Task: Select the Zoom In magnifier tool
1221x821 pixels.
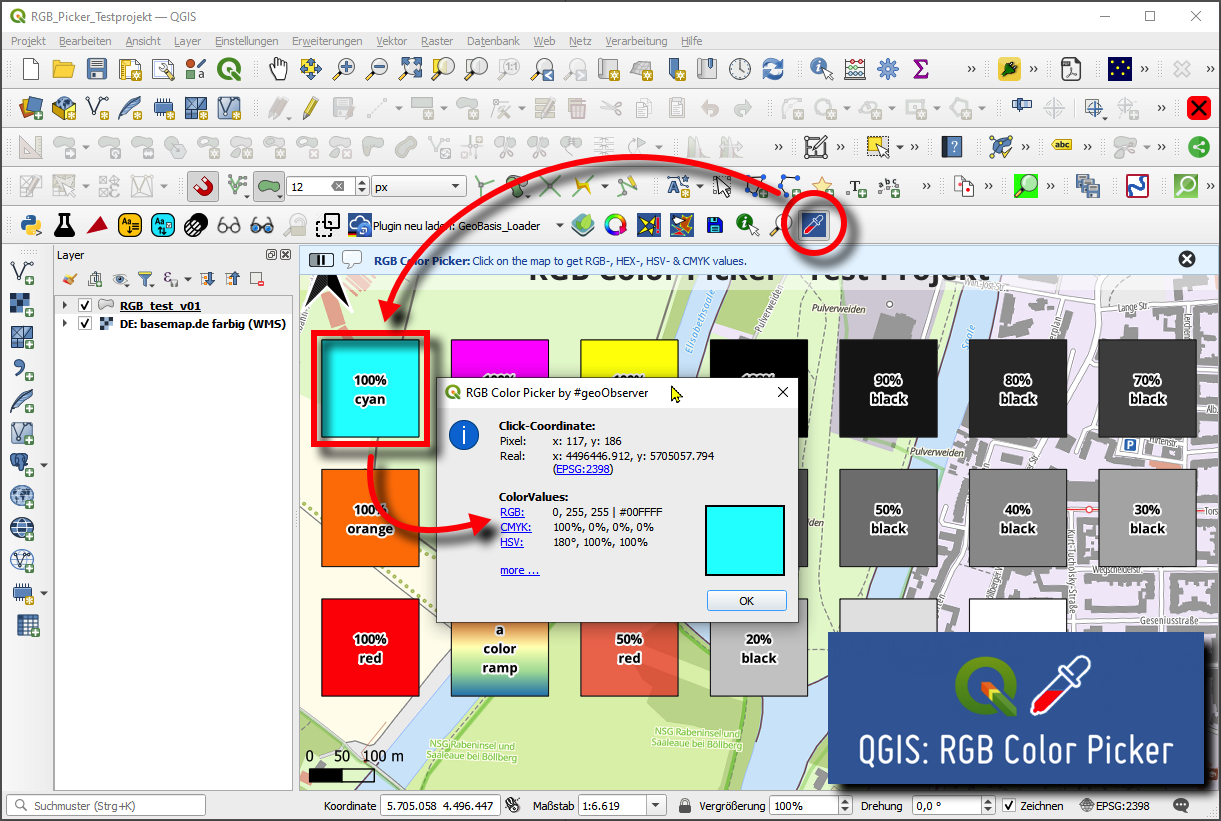Action: 345,69
